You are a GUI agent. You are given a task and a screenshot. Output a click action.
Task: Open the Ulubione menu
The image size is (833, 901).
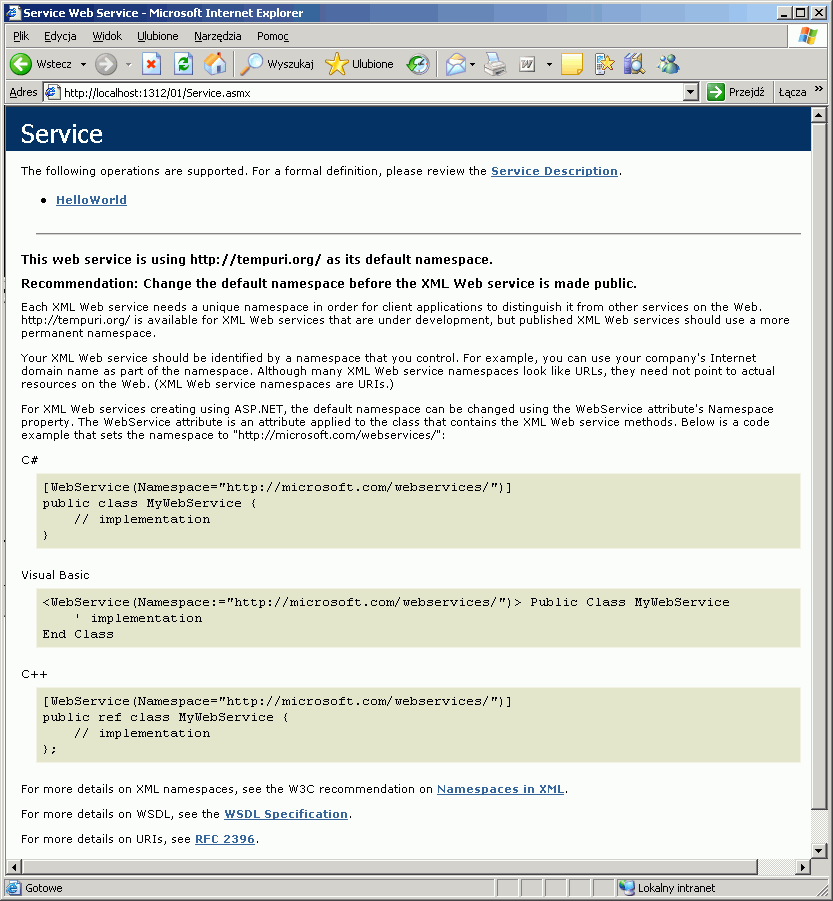[x=157, y=36]
